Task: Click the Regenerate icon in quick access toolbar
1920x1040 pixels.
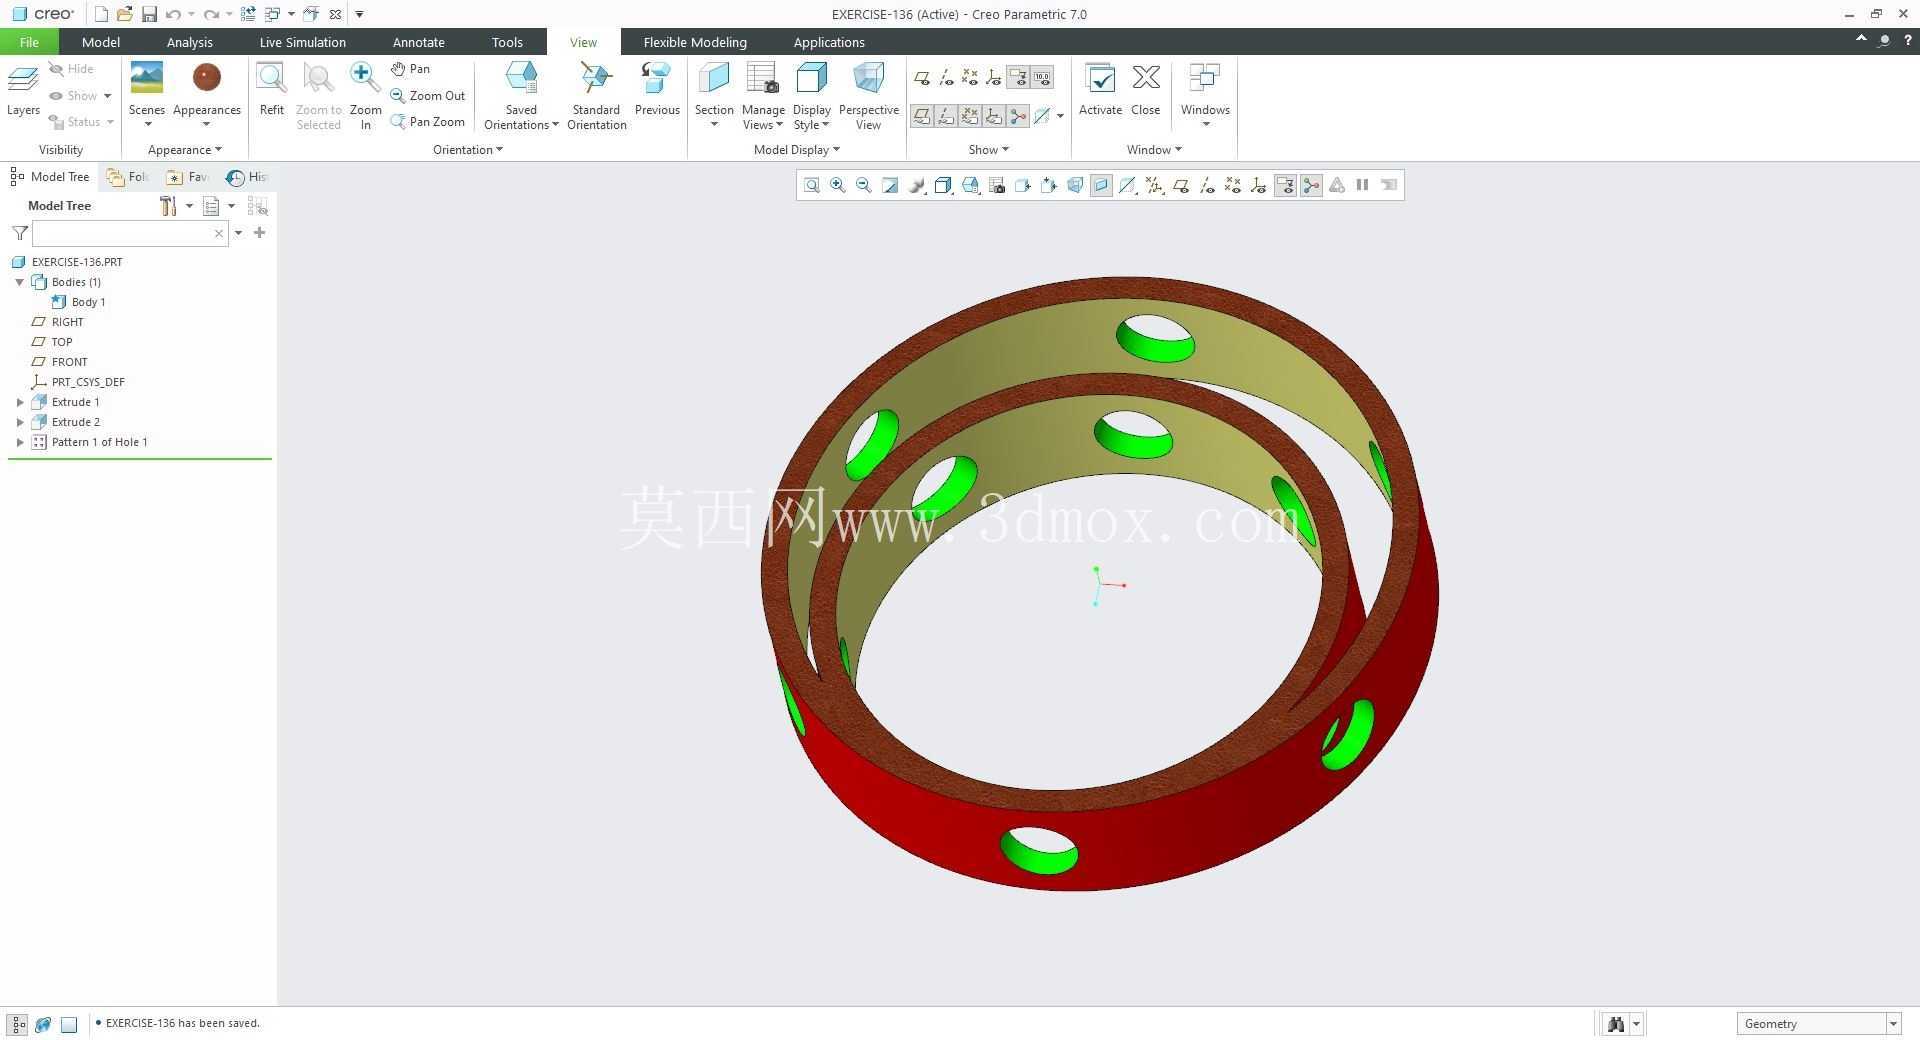Action: coord(248,14)
